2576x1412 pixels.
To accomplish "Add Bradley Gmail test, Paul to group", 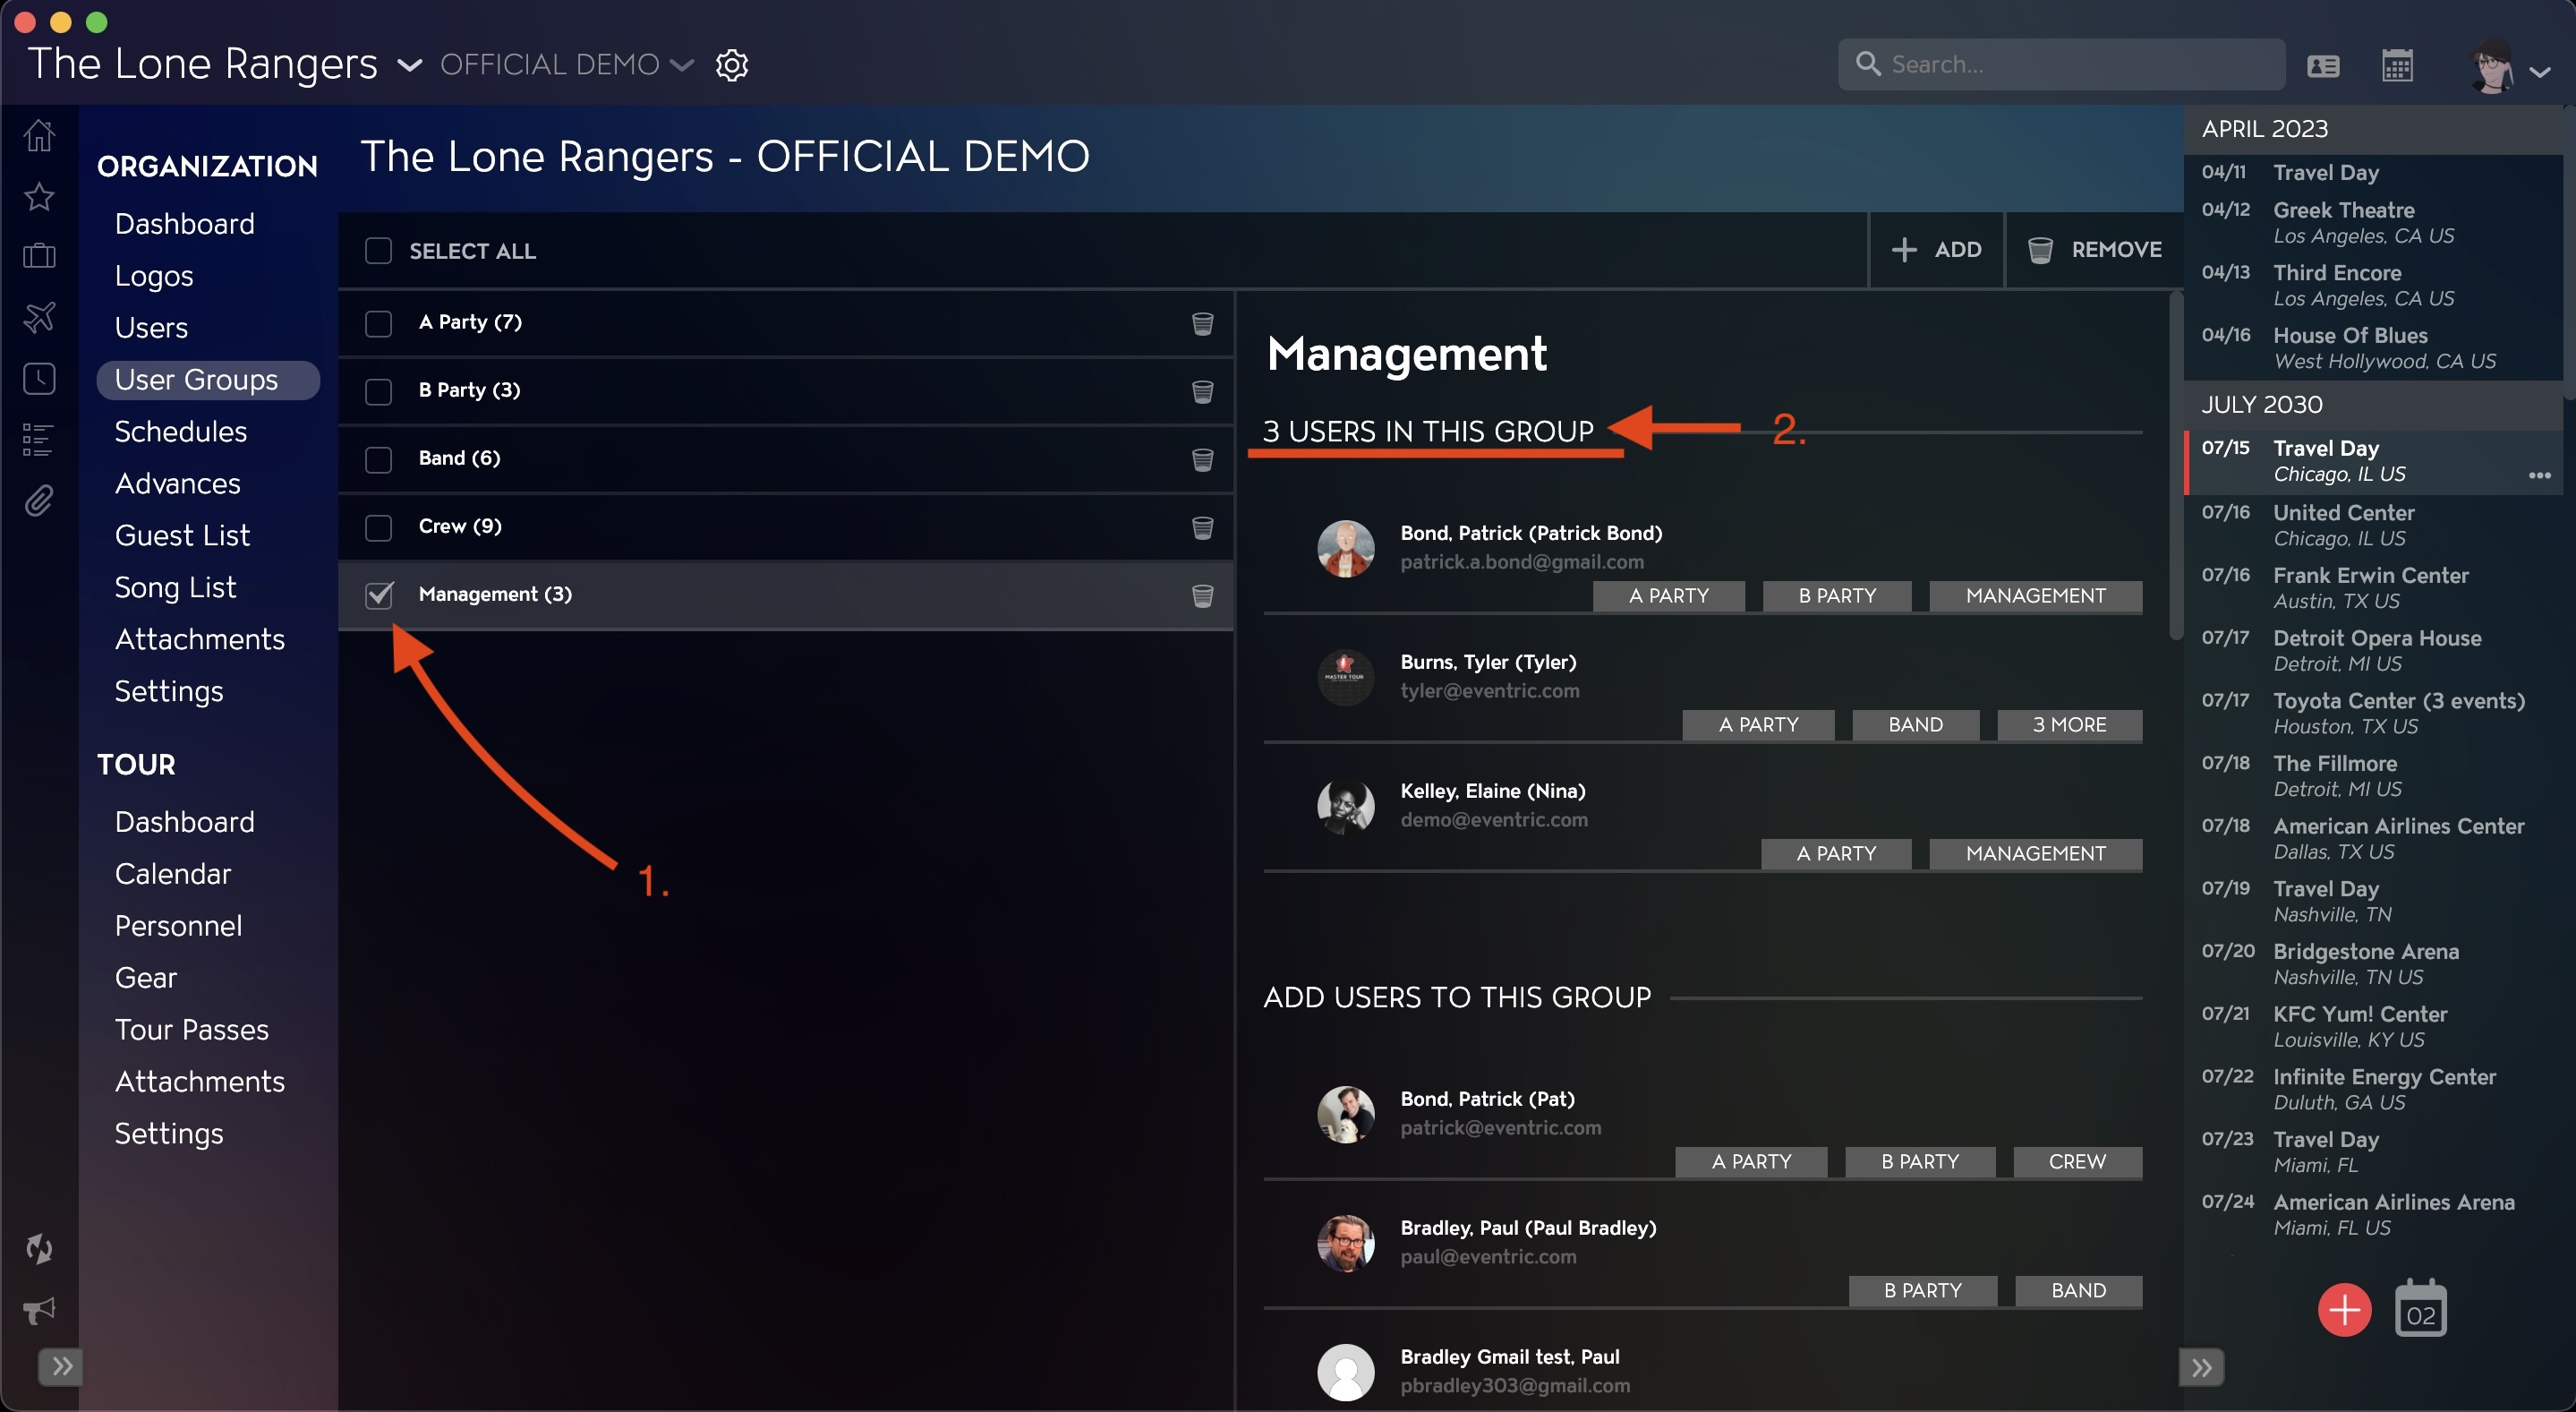I will point(1702,1371).
